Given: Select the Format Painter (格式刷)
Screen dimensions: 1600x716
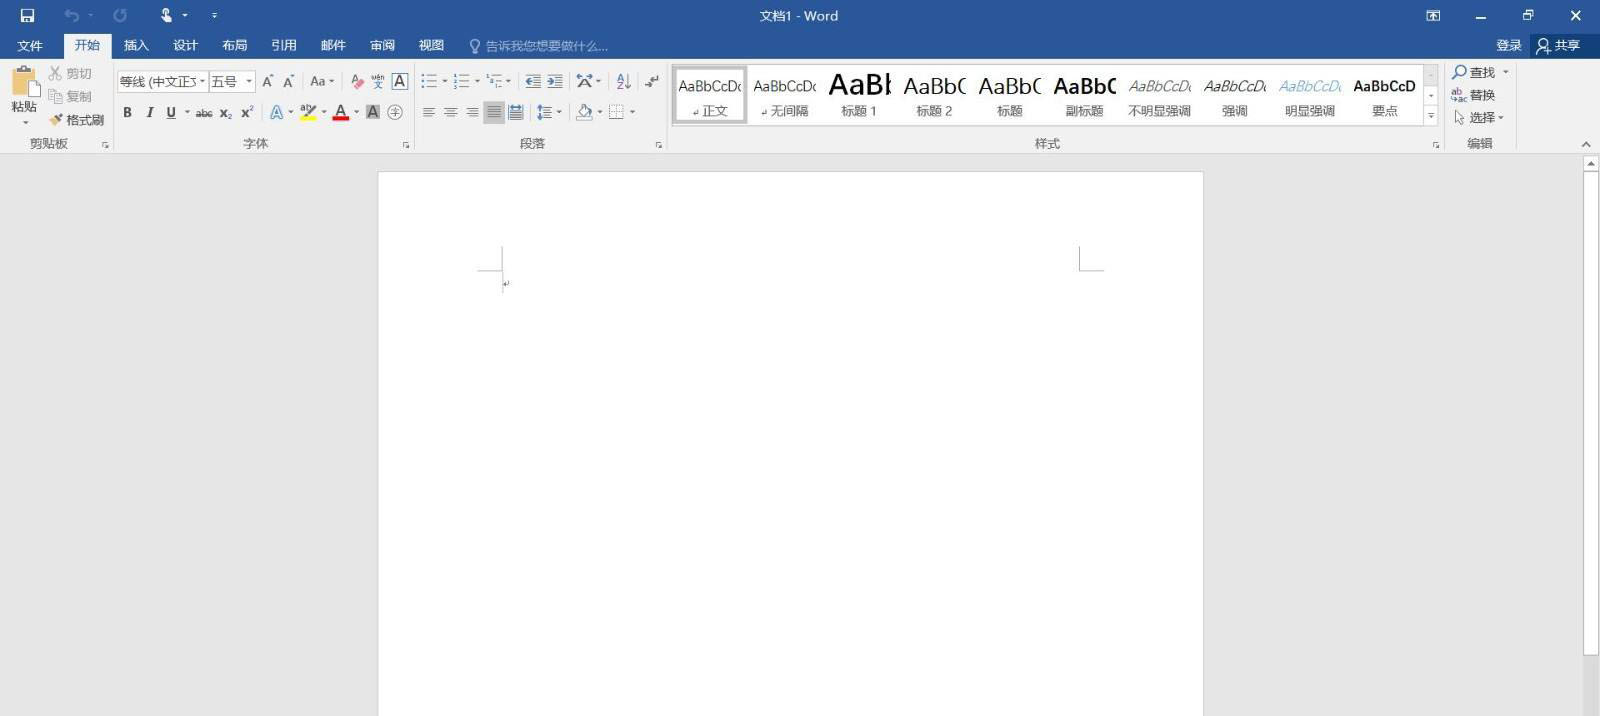Looking at the screenshot, I should pos(76,119).
